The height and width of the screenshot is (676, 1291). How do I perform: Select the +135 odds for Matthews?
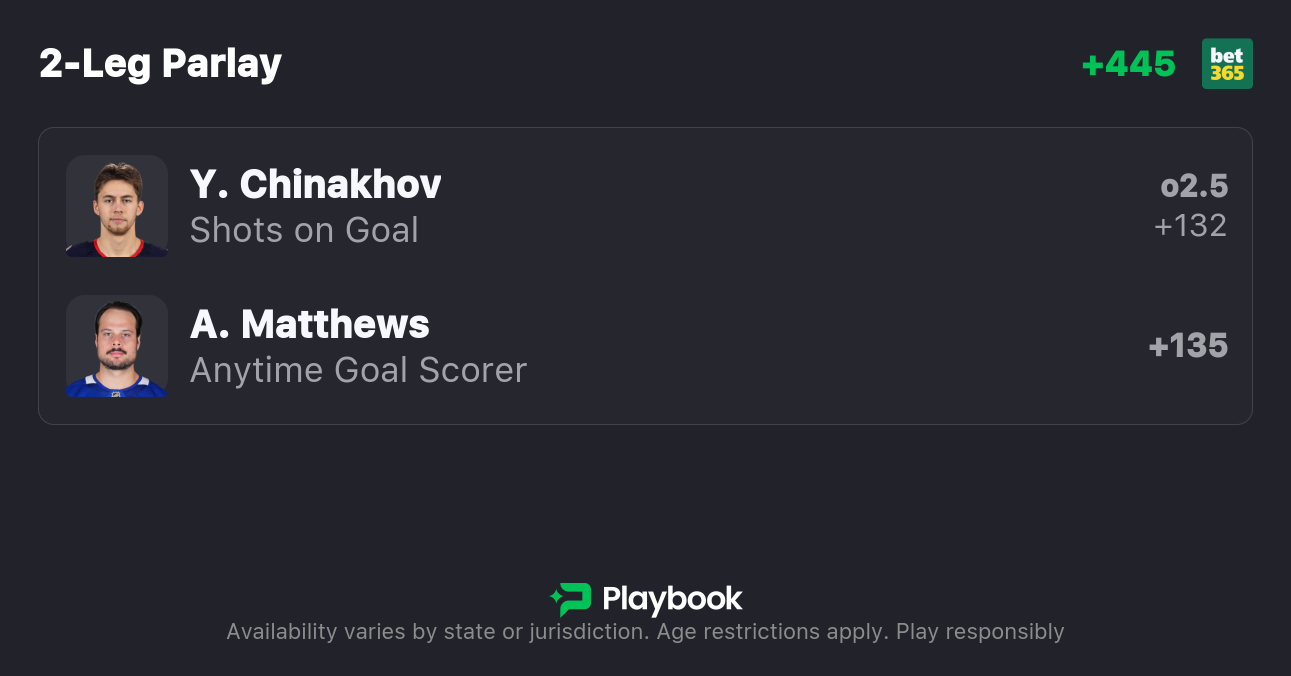[1188, 346]
